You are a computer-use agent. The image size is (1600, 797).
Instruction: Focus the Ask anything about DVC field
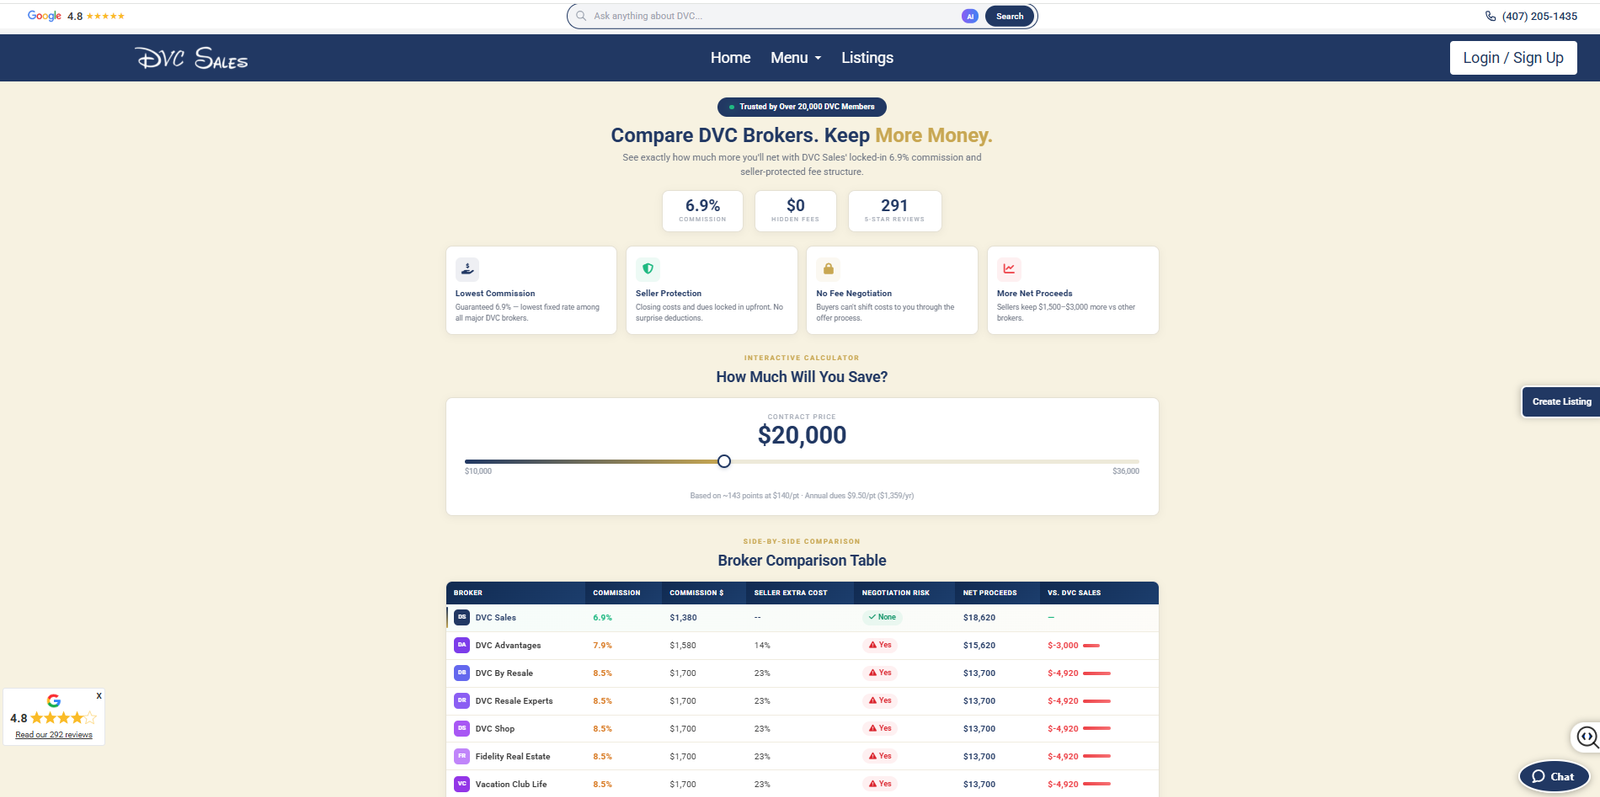click(x=773, y=16)
